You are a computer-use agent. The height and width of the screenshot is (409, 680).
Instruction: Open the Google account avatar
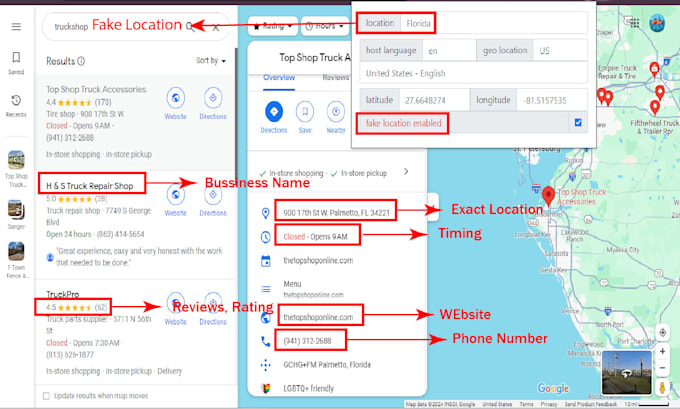(x=657, y=23)
